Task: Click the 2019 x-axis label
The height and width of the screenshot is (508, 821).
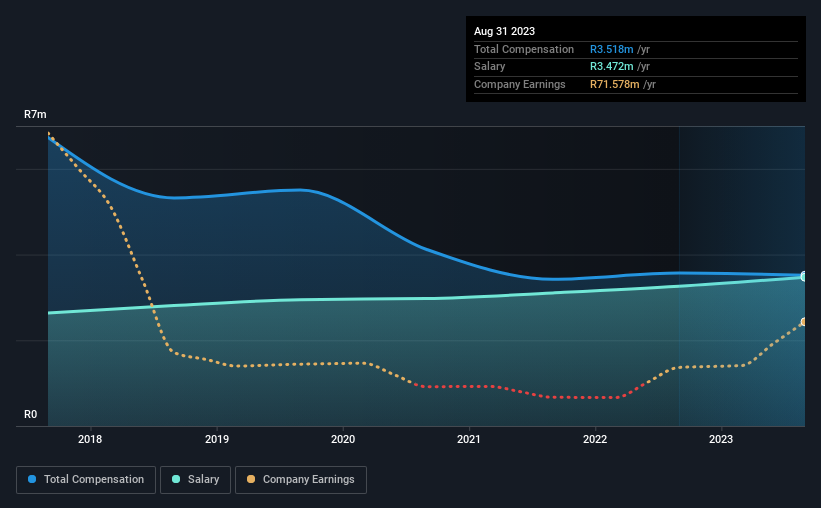Action: click(x=217, y=439)
